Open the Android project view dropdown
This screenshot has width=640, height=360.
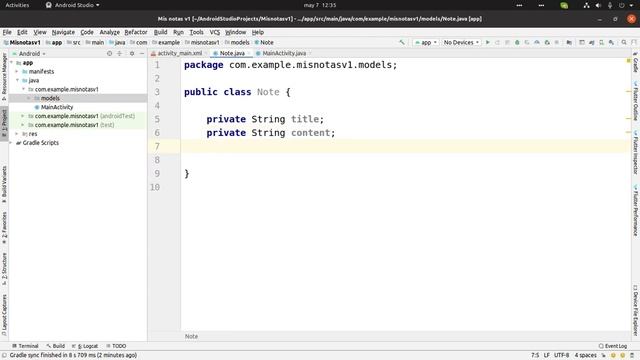tap(29, 53)
